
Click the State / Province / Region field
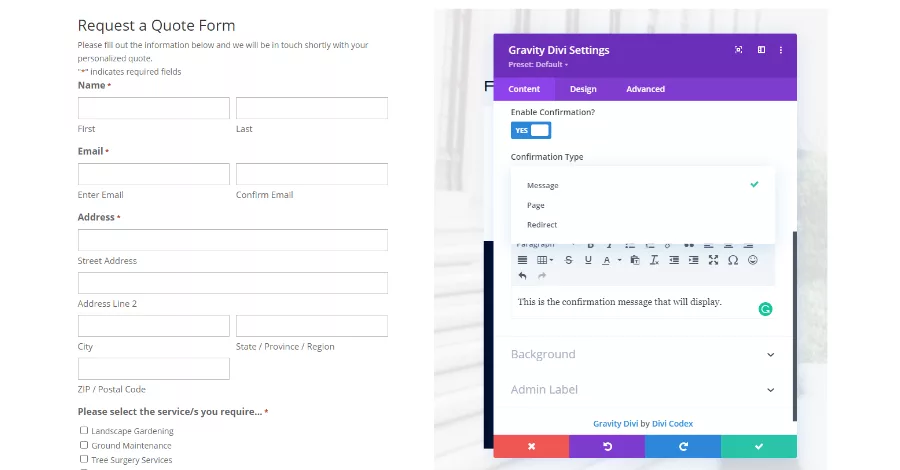[x=312, y=326]
